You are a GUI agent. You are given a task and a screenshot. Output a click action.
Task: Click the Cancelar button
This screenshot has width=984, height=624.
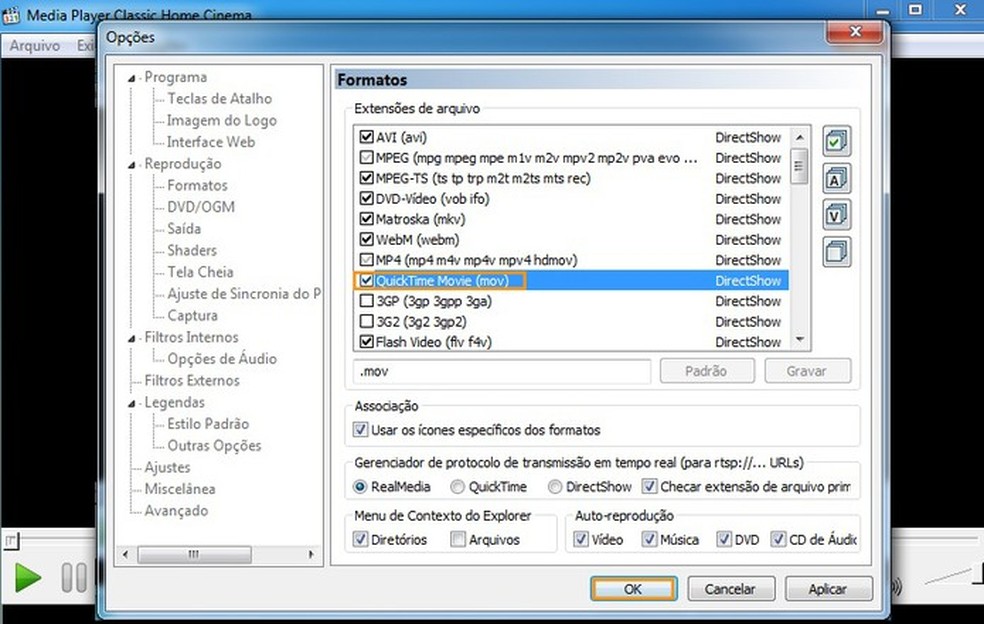coord(730,589)
